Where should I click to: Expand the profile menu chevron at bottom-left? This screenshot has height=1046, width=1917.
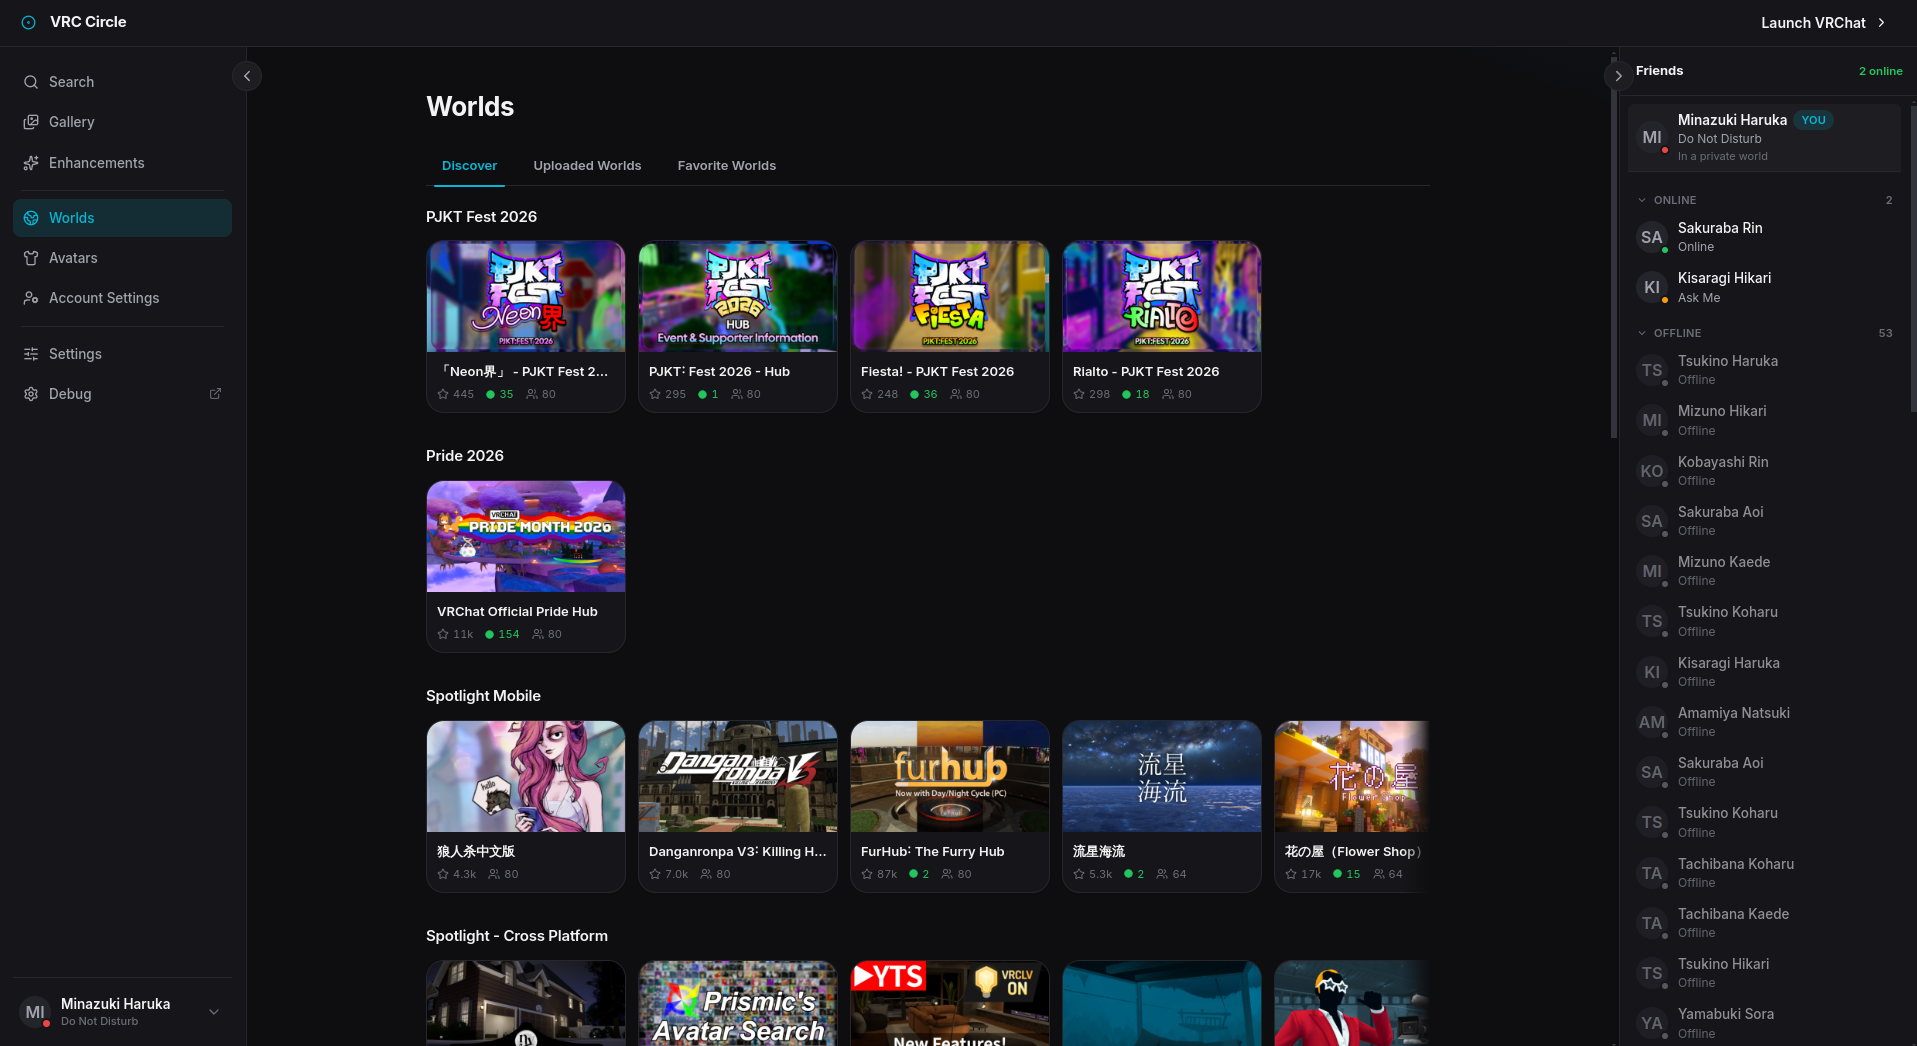[x=214, y=1012]
